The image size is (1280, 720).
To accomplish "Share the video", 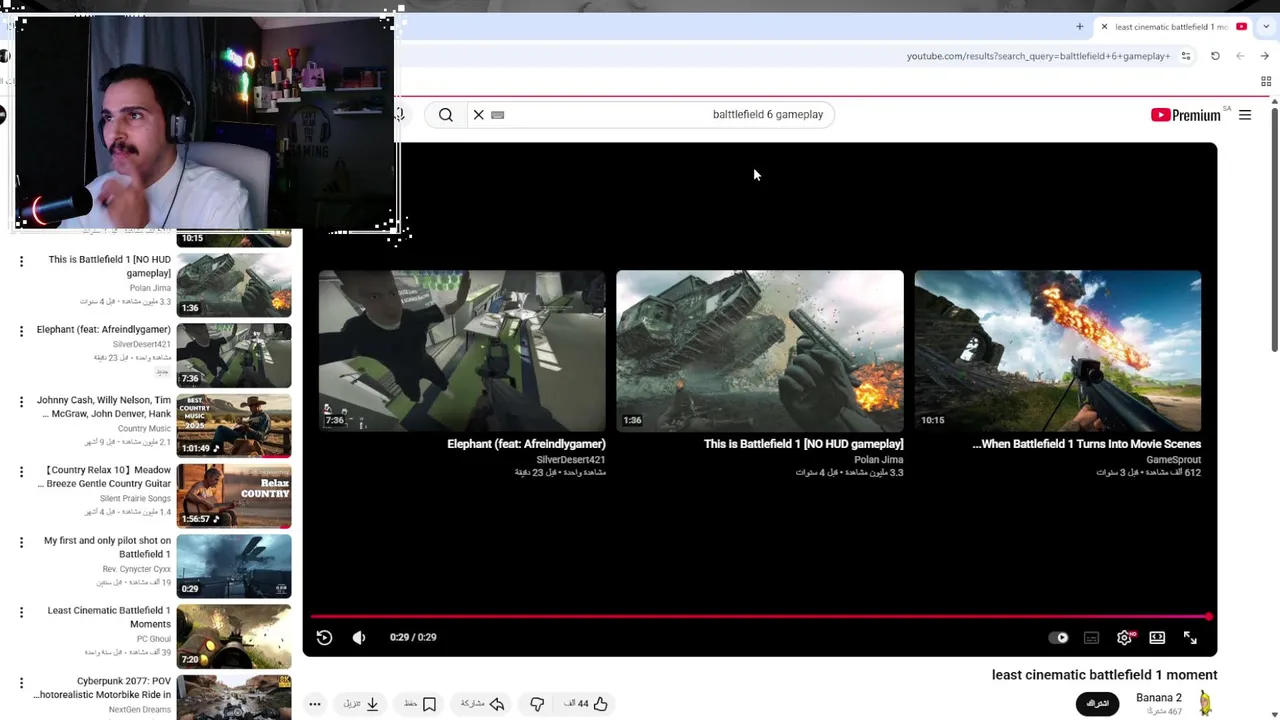I will click(x=482, y=704).
